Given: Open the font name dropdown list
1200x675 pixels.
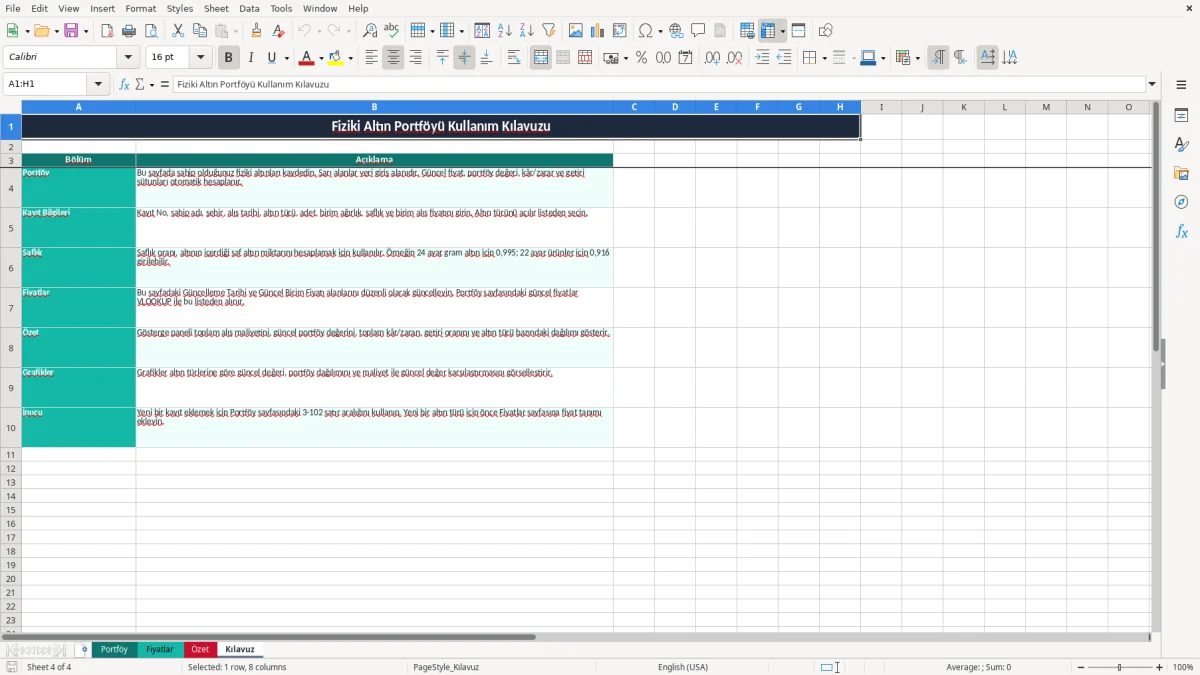Looking at the screenshot, I should [128, 58].
